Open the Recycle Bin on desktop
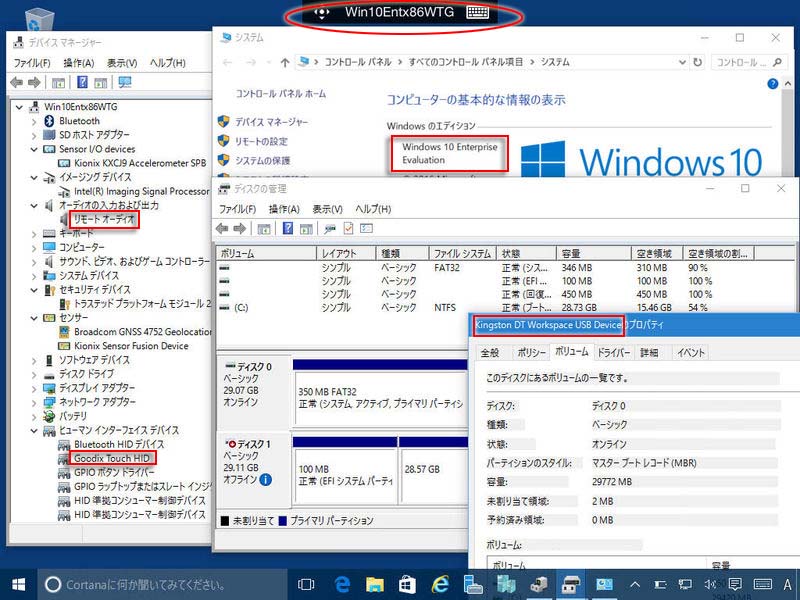Viewport: 800px width, 600px height. (x=40, y=19)
